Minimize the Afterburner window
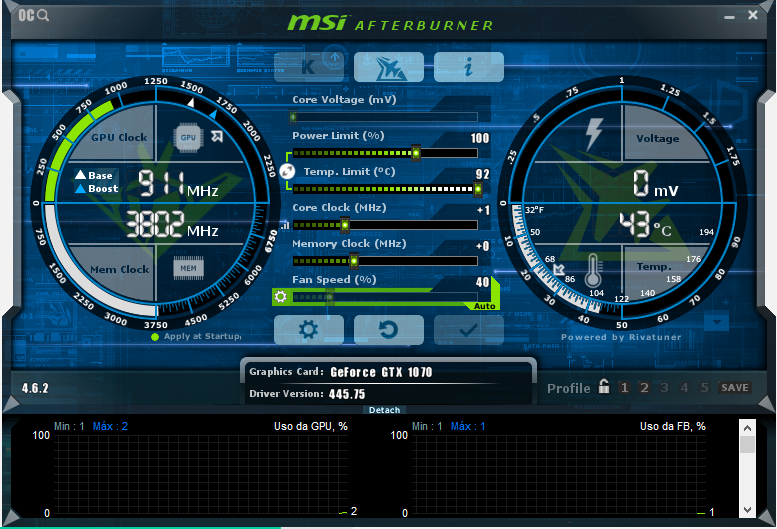Viewport: 777px width, 529px height. (729, 16)
